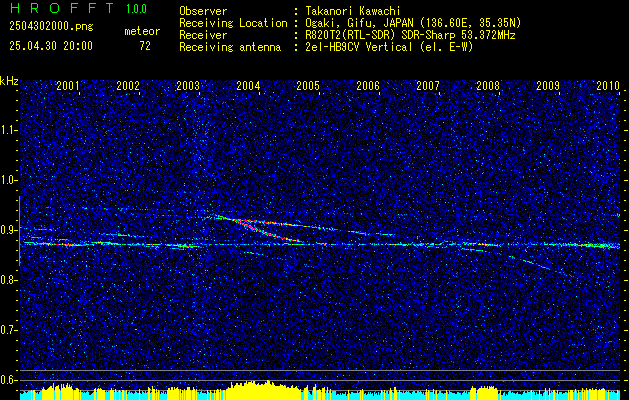Click the 2003 time marker
The image size is (629, 400).
(x=188, y=86)
